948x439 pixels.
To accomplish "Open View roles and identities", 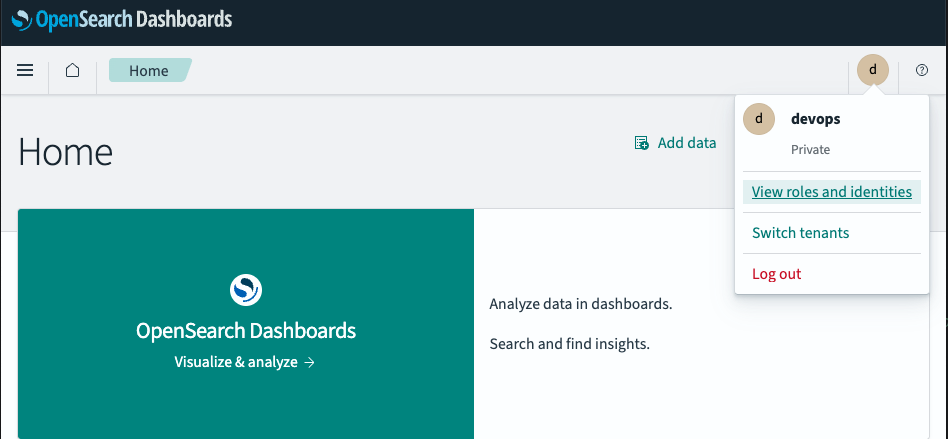I will (831, 192).
